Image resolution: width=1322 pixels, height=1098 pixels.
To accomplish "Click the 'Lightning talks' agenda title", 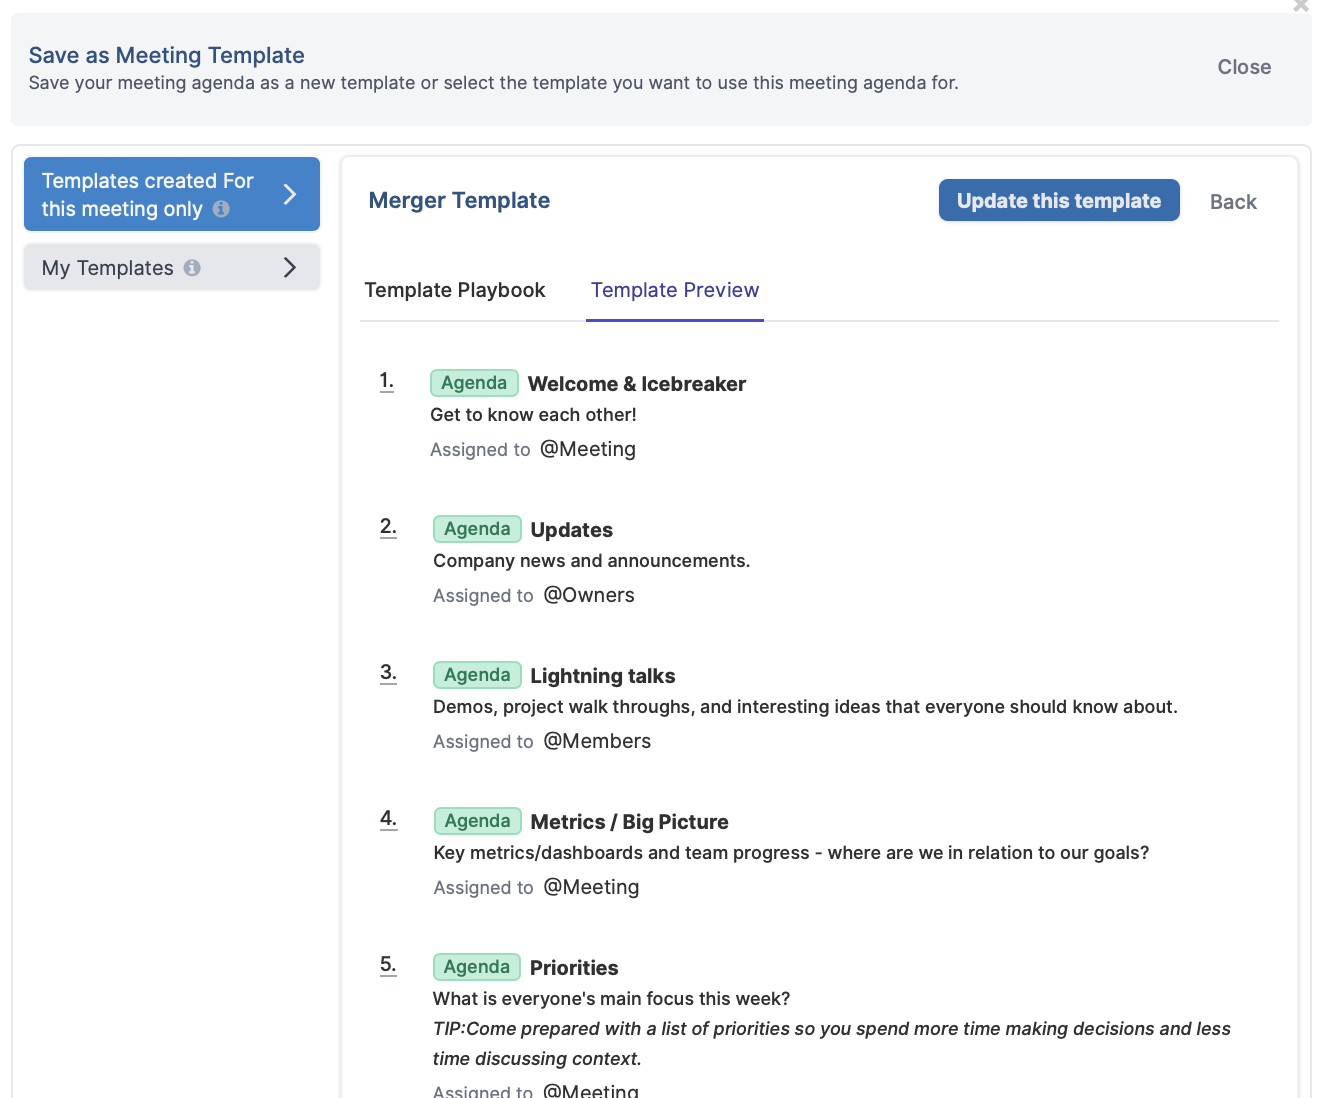I will coord(603,676).
